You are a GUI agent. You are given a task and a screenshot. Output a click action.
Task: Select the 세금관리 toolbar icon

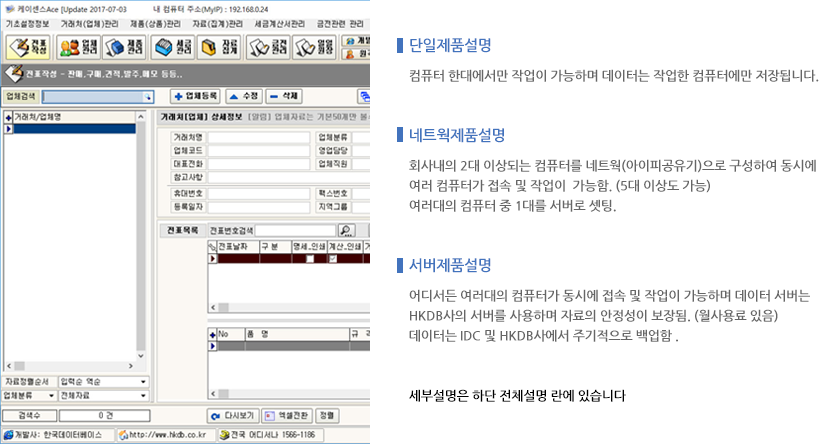click(174, 47)
